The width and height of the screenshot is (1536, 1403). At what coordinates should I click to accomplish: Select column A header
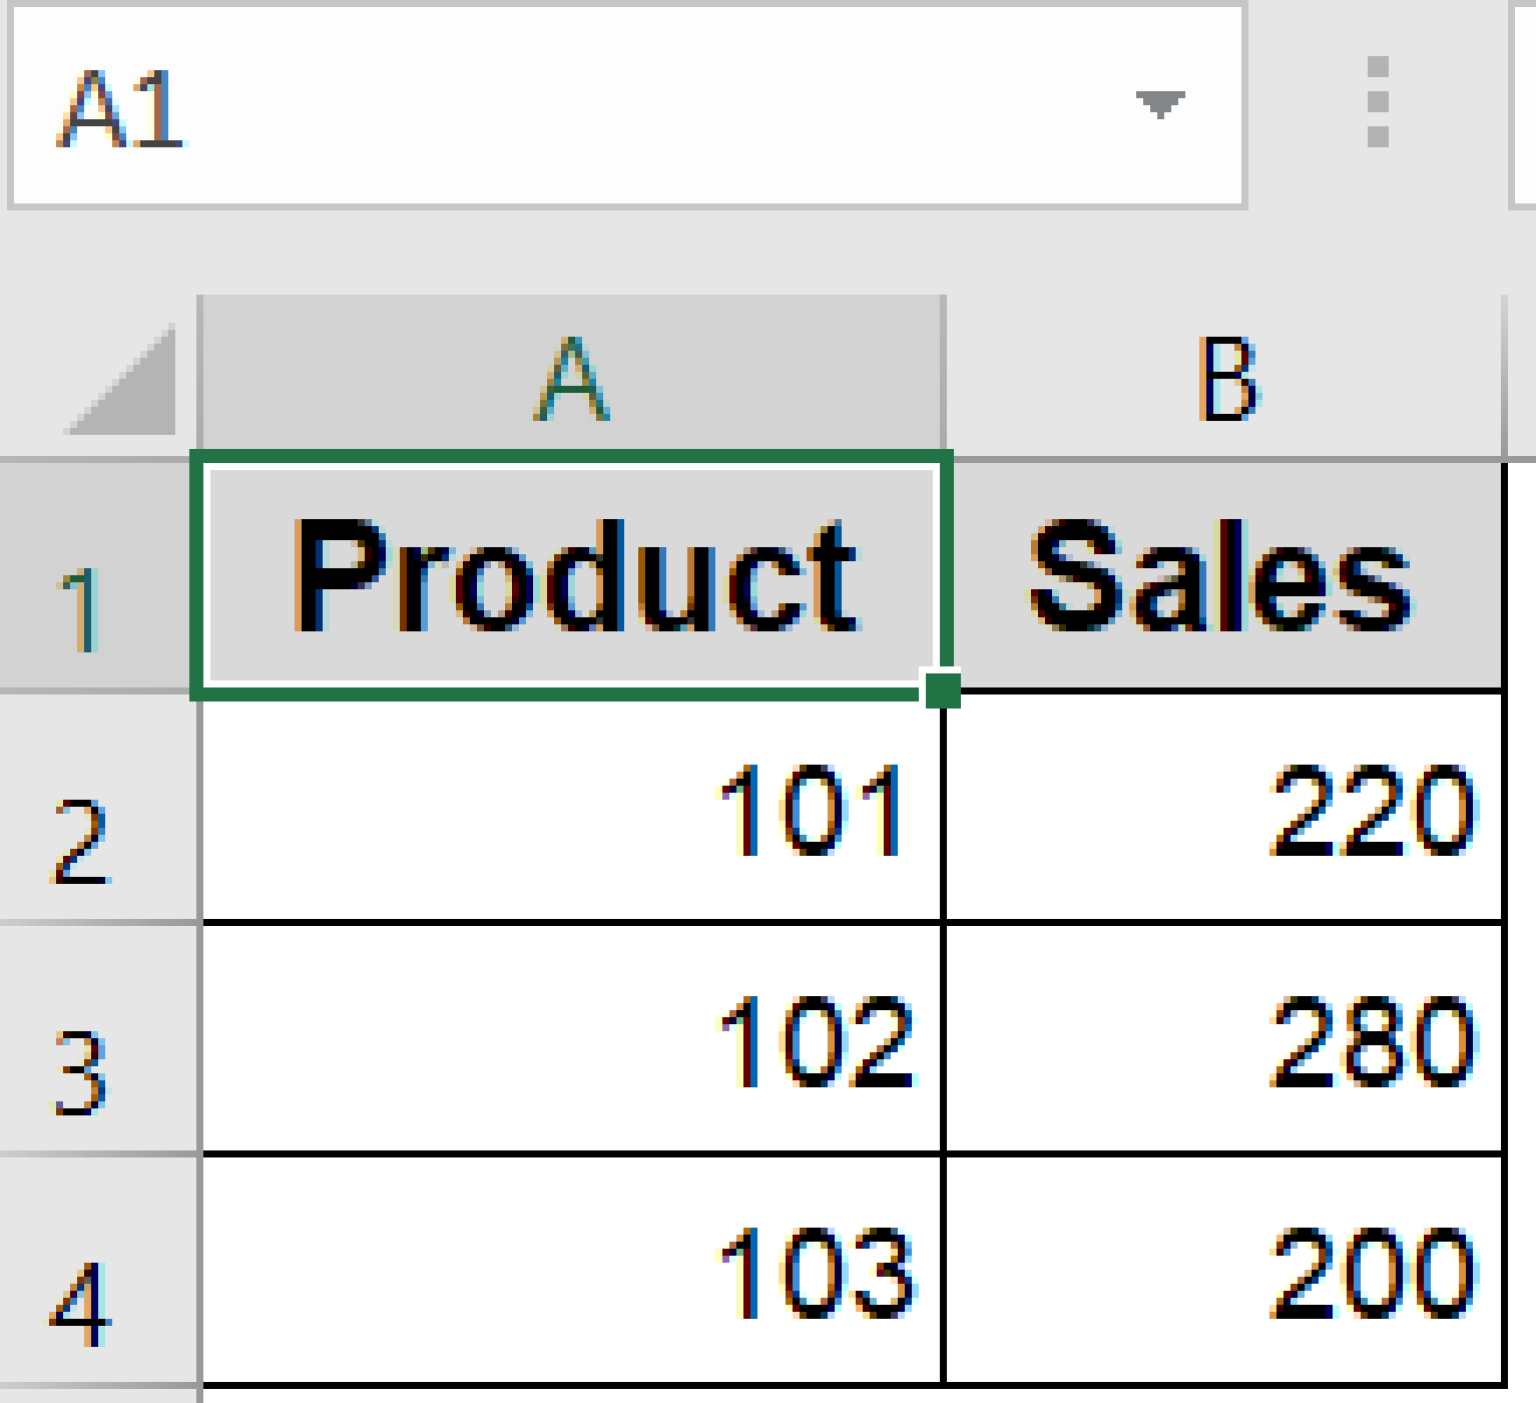pos(570,375)
